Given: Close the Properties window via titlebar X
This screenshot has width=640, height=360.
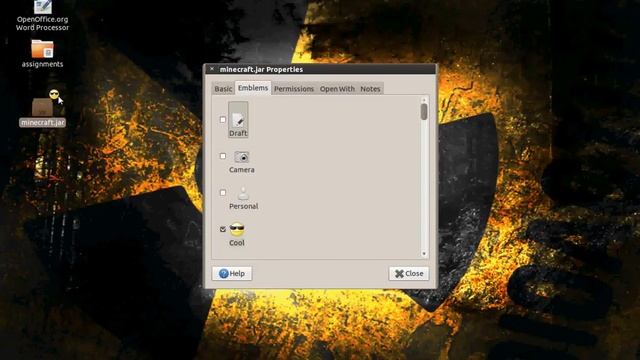Looking at the screenshot, I should pyautogui.click(x=211, y=69).
